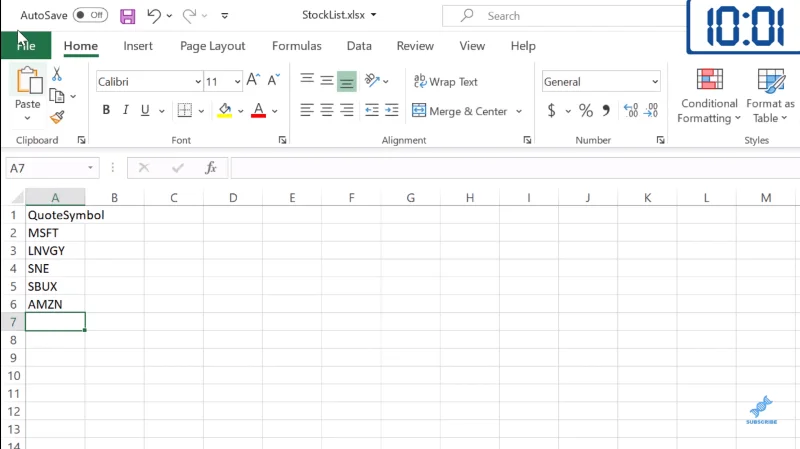The height and width of the screenshot is (449, 800).
Task: Click the Paste clipboard icon
Action: 29,81
